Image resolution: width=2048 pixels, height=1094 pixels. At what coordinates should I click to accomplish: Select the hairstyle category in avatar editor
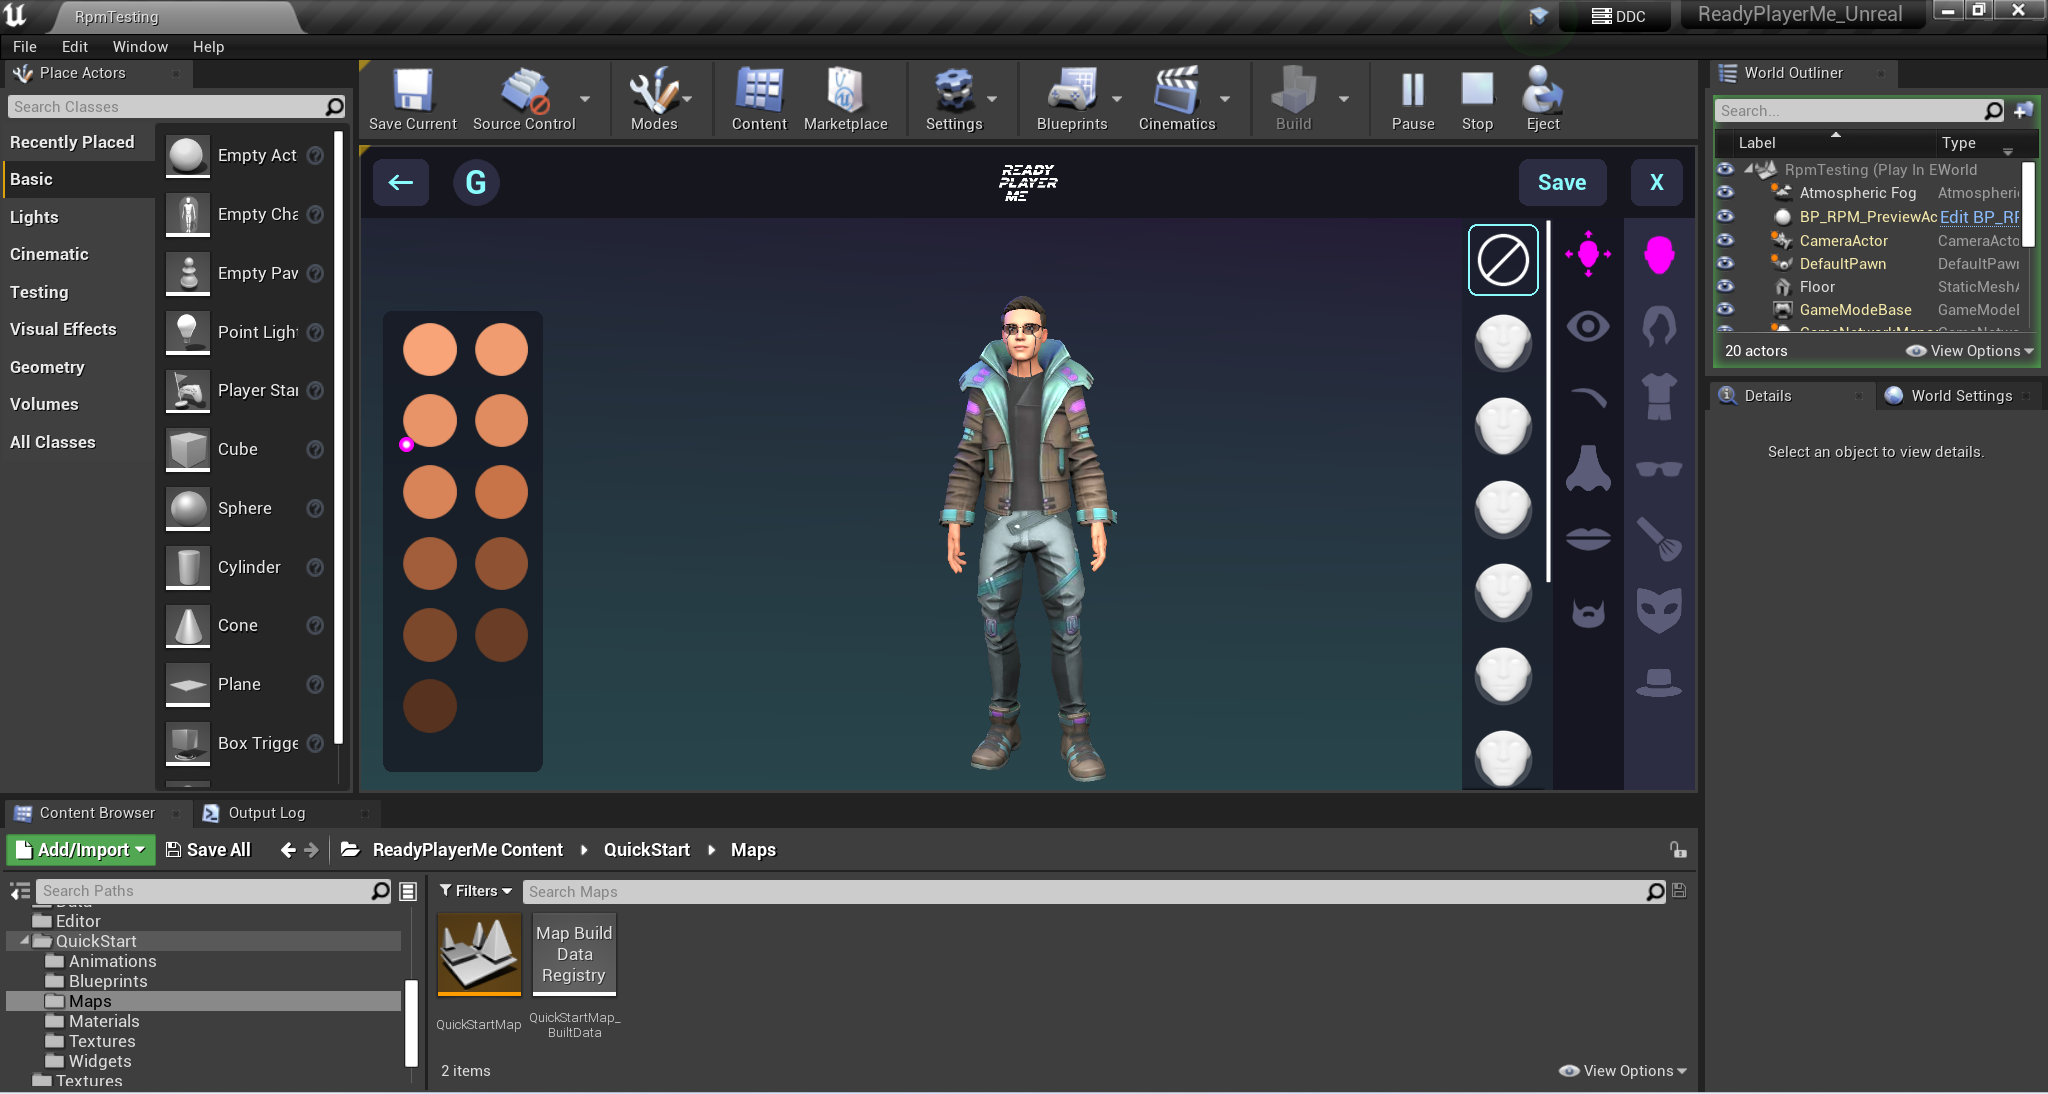point(1657,326)
